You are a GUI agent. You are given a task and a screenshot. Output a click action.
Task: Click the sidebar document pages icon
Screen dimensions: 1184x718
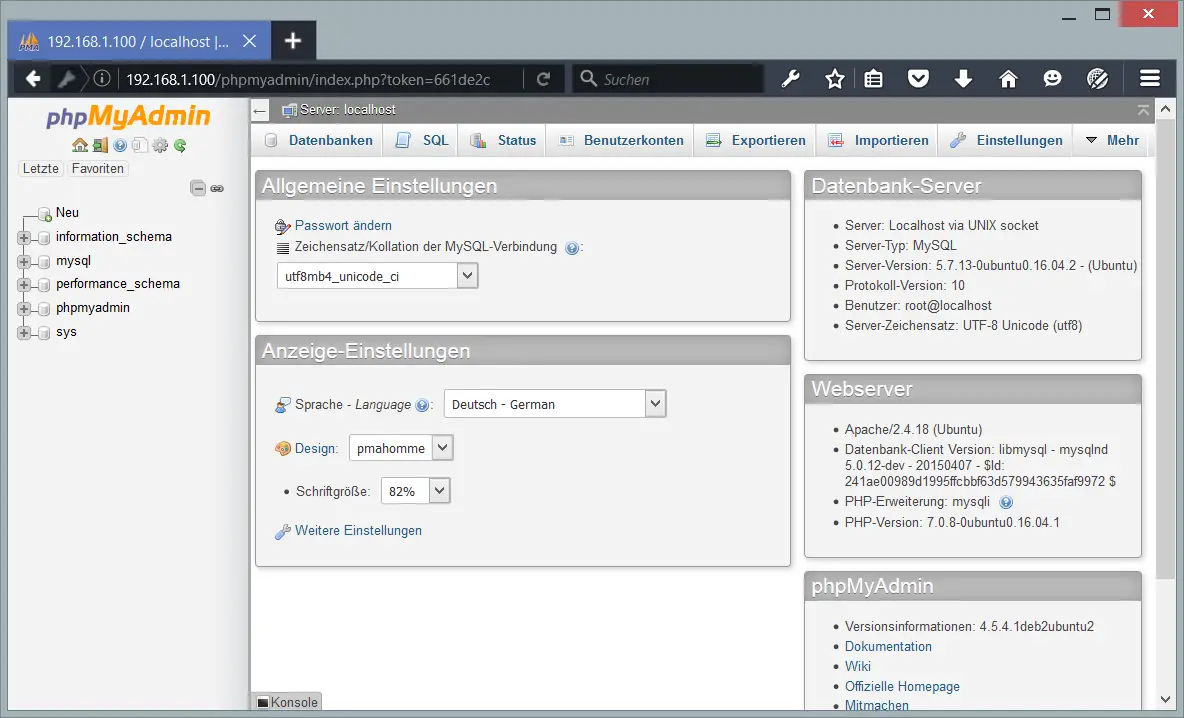point(140,145)
